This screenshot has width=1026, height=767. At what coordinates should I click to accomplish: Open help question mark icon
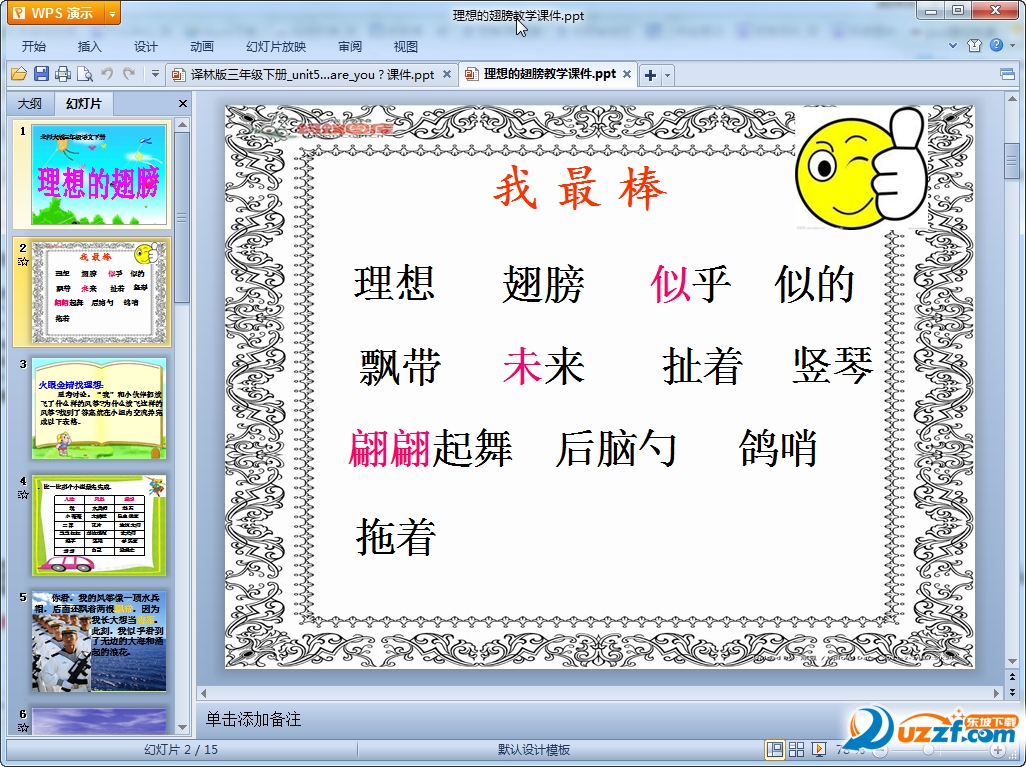(x=996, y=45)
